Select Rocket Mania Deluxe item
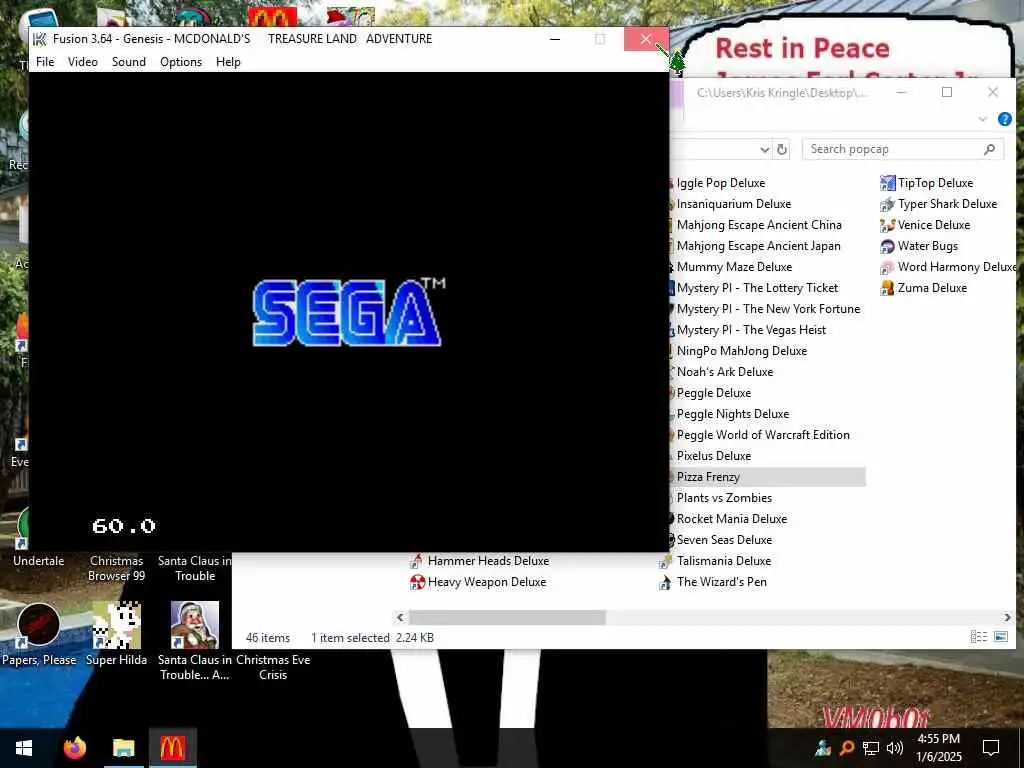 click(x=731, y=519)
